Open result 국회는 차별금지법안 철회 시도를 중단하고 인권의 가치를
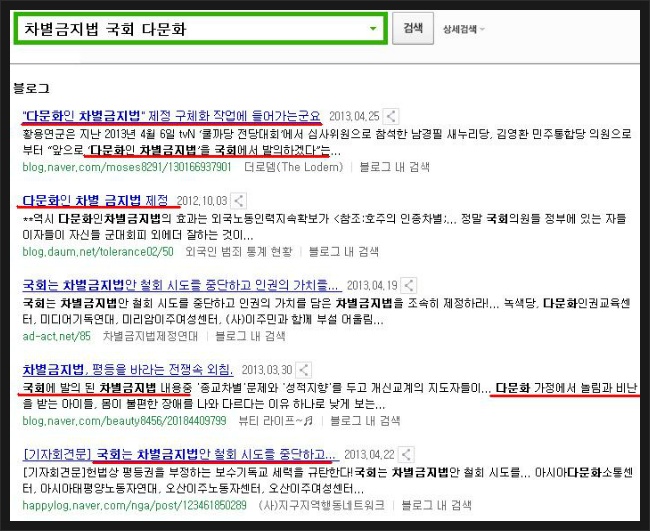 pos(182,285)
